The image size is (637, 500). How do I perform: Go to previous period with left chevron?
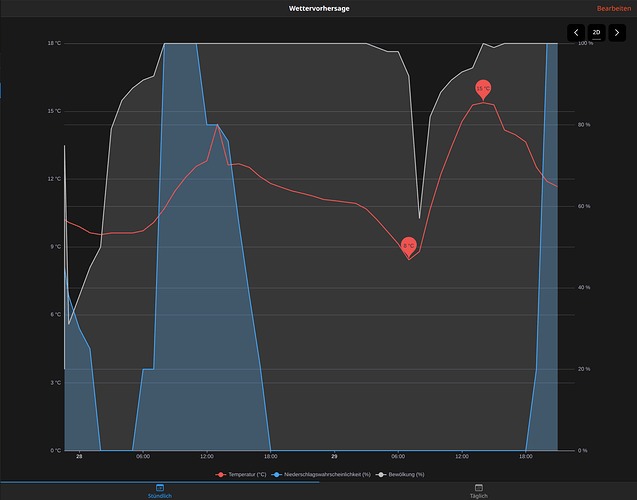(576, 32)
